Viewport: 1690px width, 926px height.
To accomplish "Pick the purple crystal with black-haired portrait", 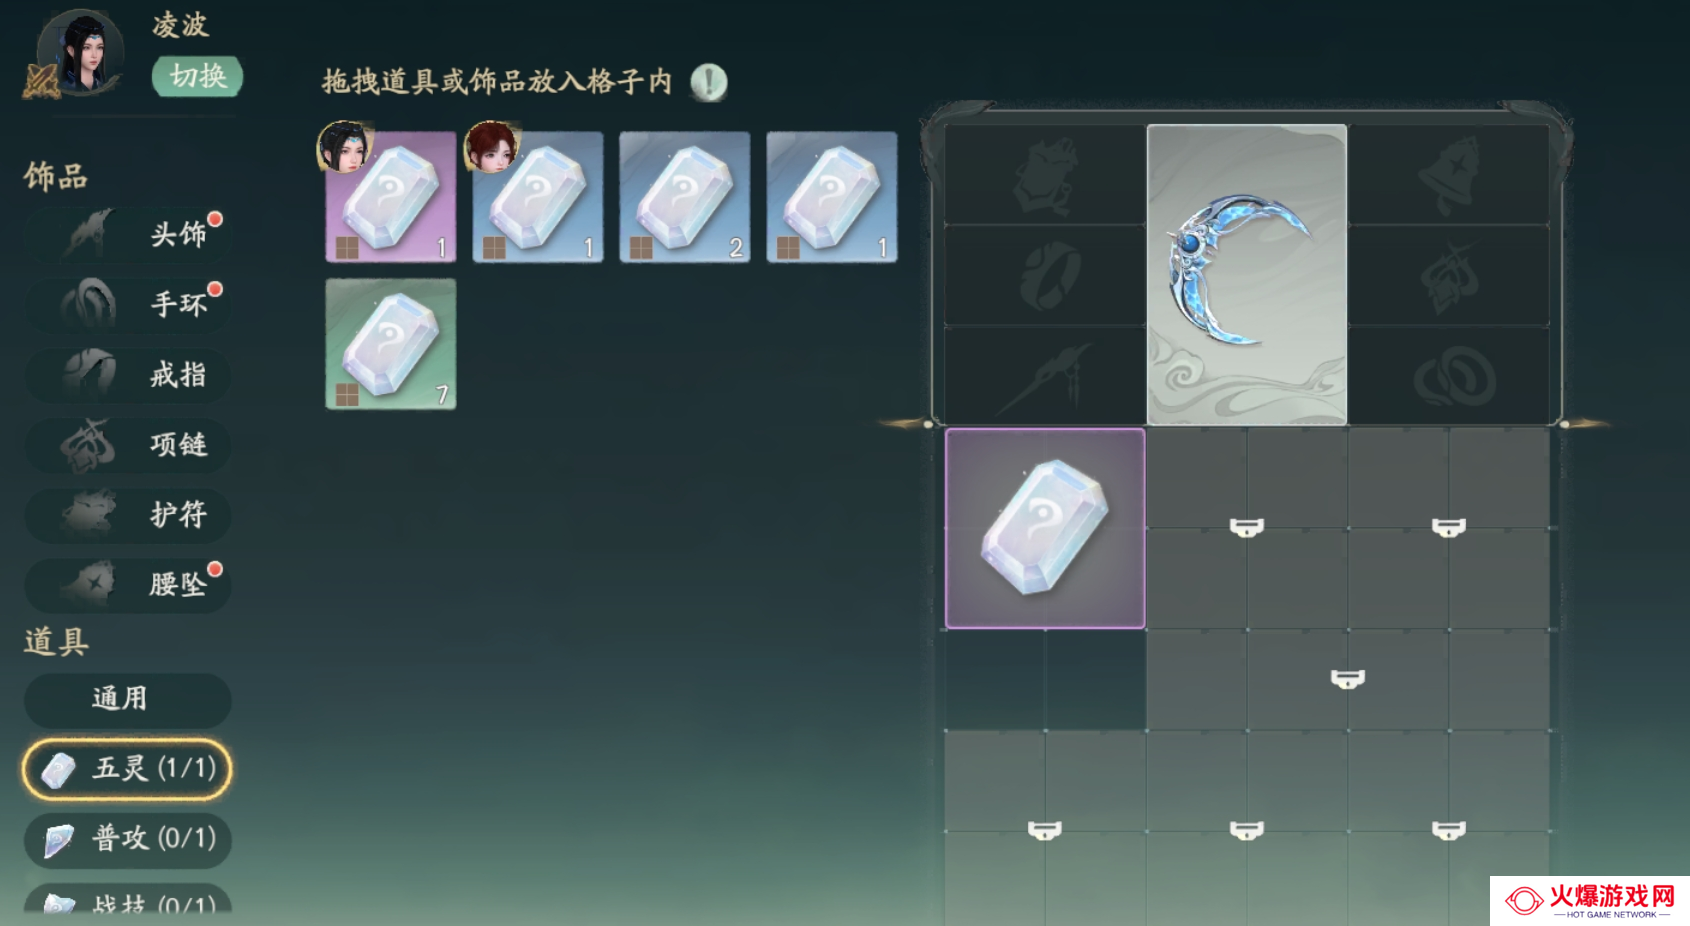I will (x=391, y=197).
